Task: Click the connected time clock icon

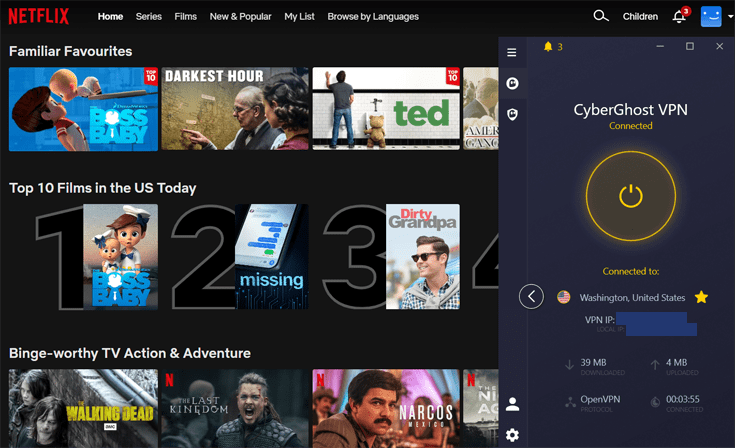Action: tap(655, 402)
